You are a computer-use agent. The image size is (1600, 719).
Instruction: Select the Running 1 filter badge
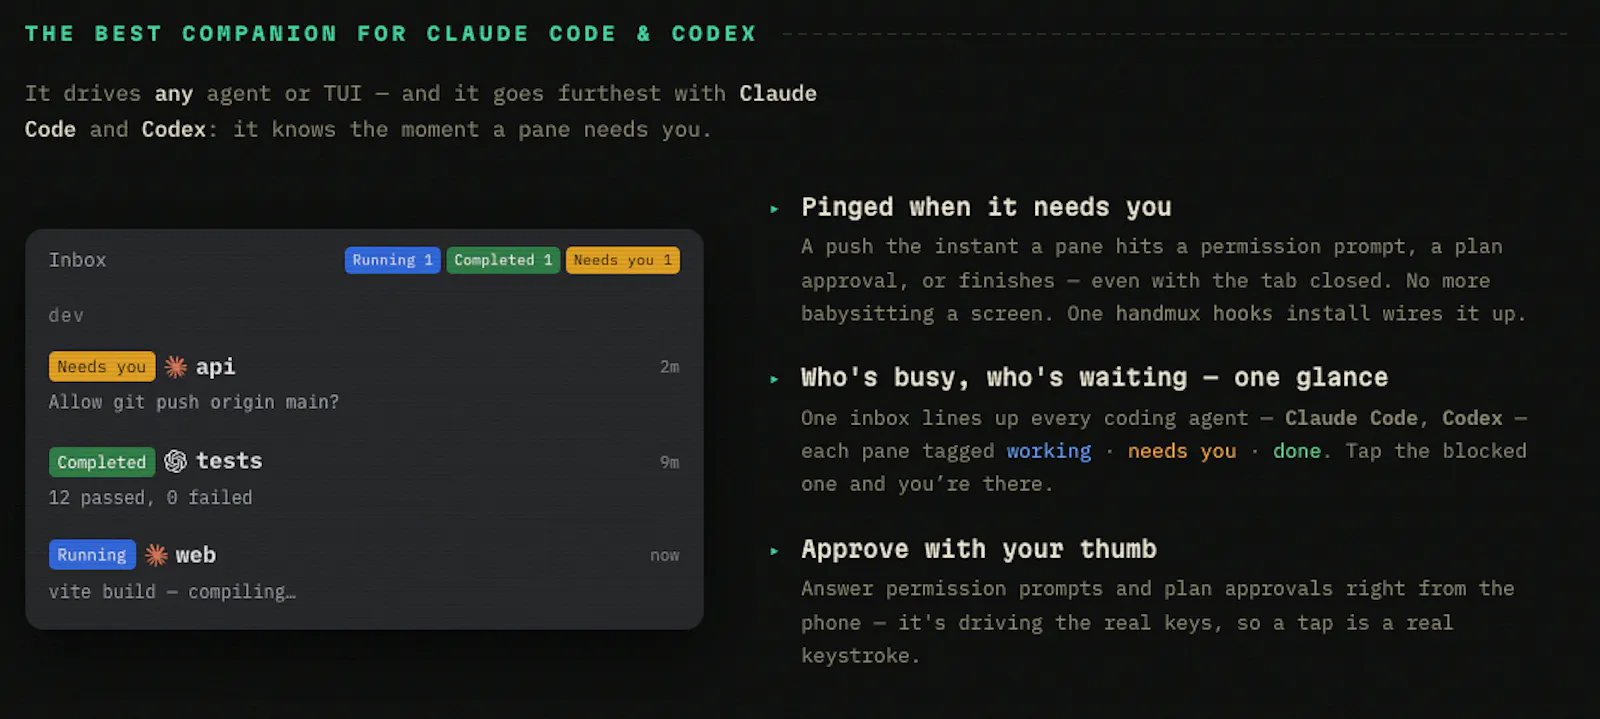[392, 260]
